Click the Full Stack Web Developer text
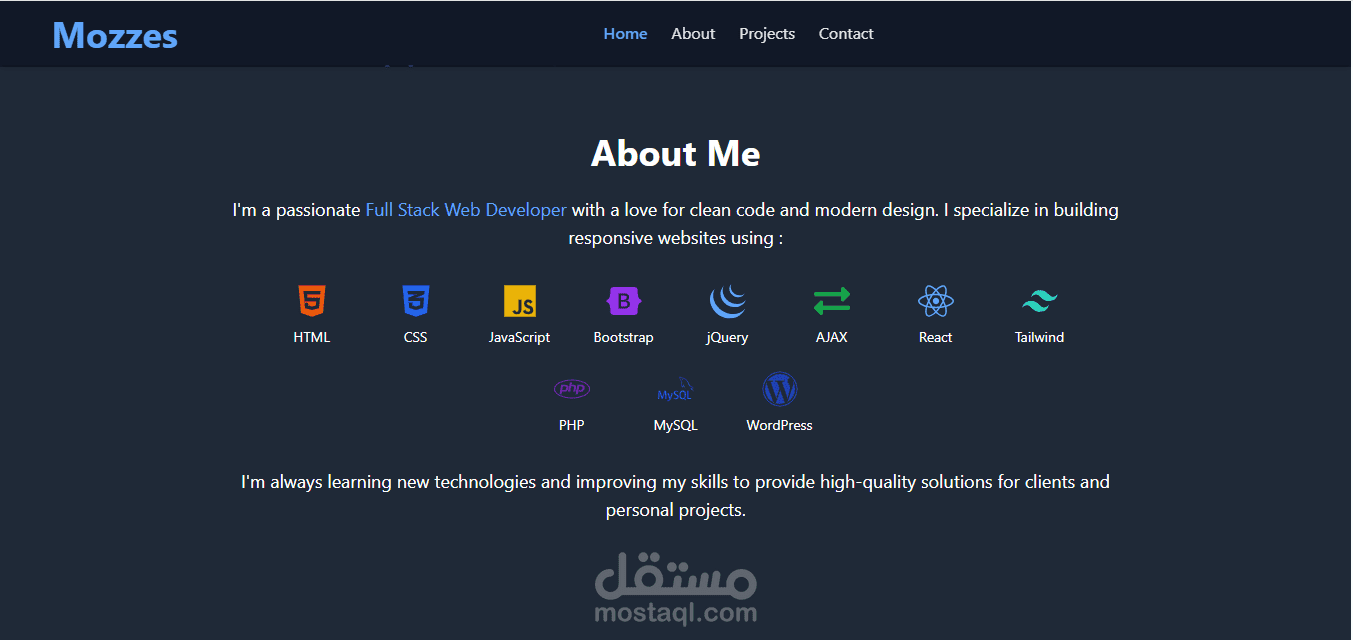Image resolution: width=1353 pixels, height=640 pixels. (466, 210)
